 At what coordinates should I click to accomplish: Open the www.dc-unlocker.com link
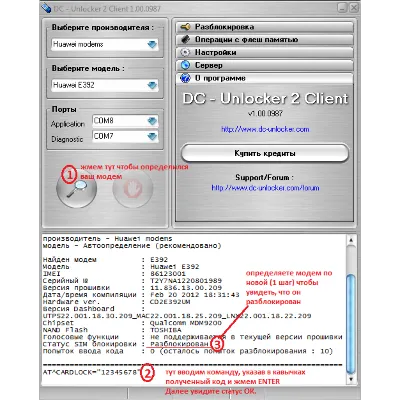[265, 129]
